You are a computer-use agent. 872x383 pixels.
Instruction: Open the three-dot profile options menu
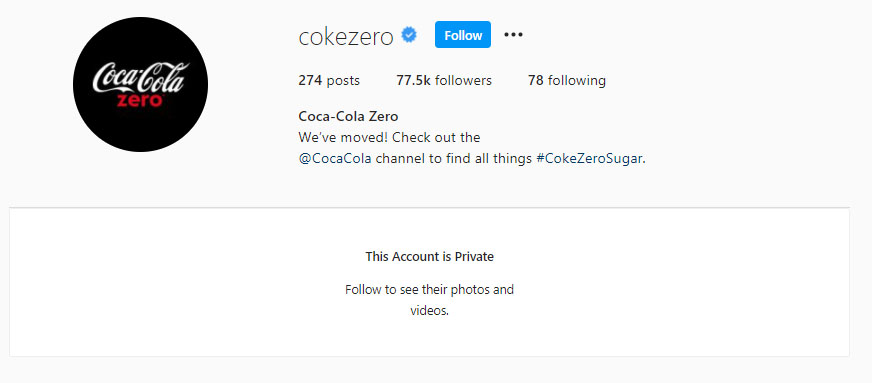point(513,35)
